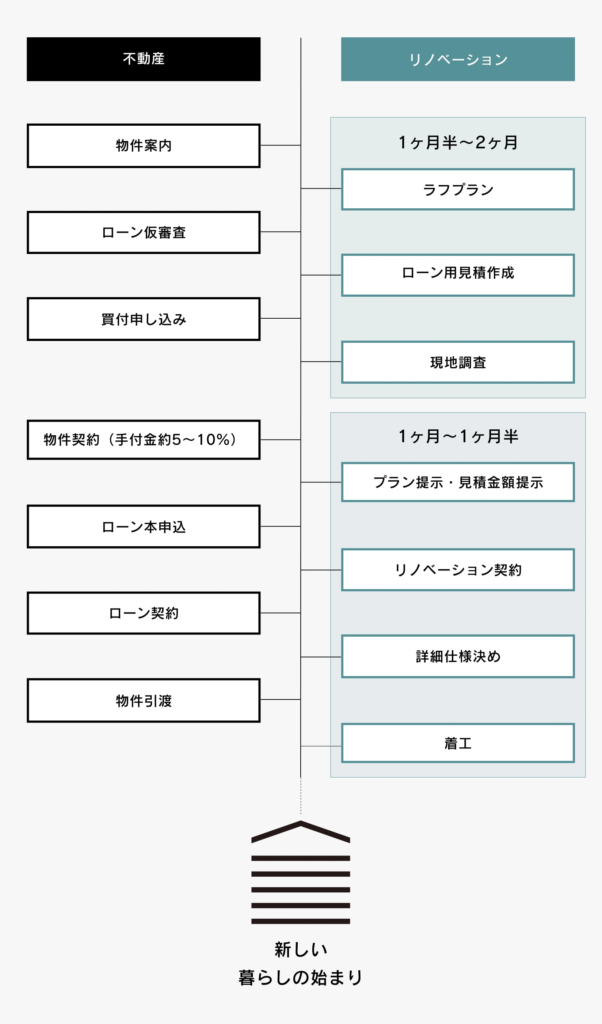Click プラン提示・見積金額提示 box

point(458,482)
